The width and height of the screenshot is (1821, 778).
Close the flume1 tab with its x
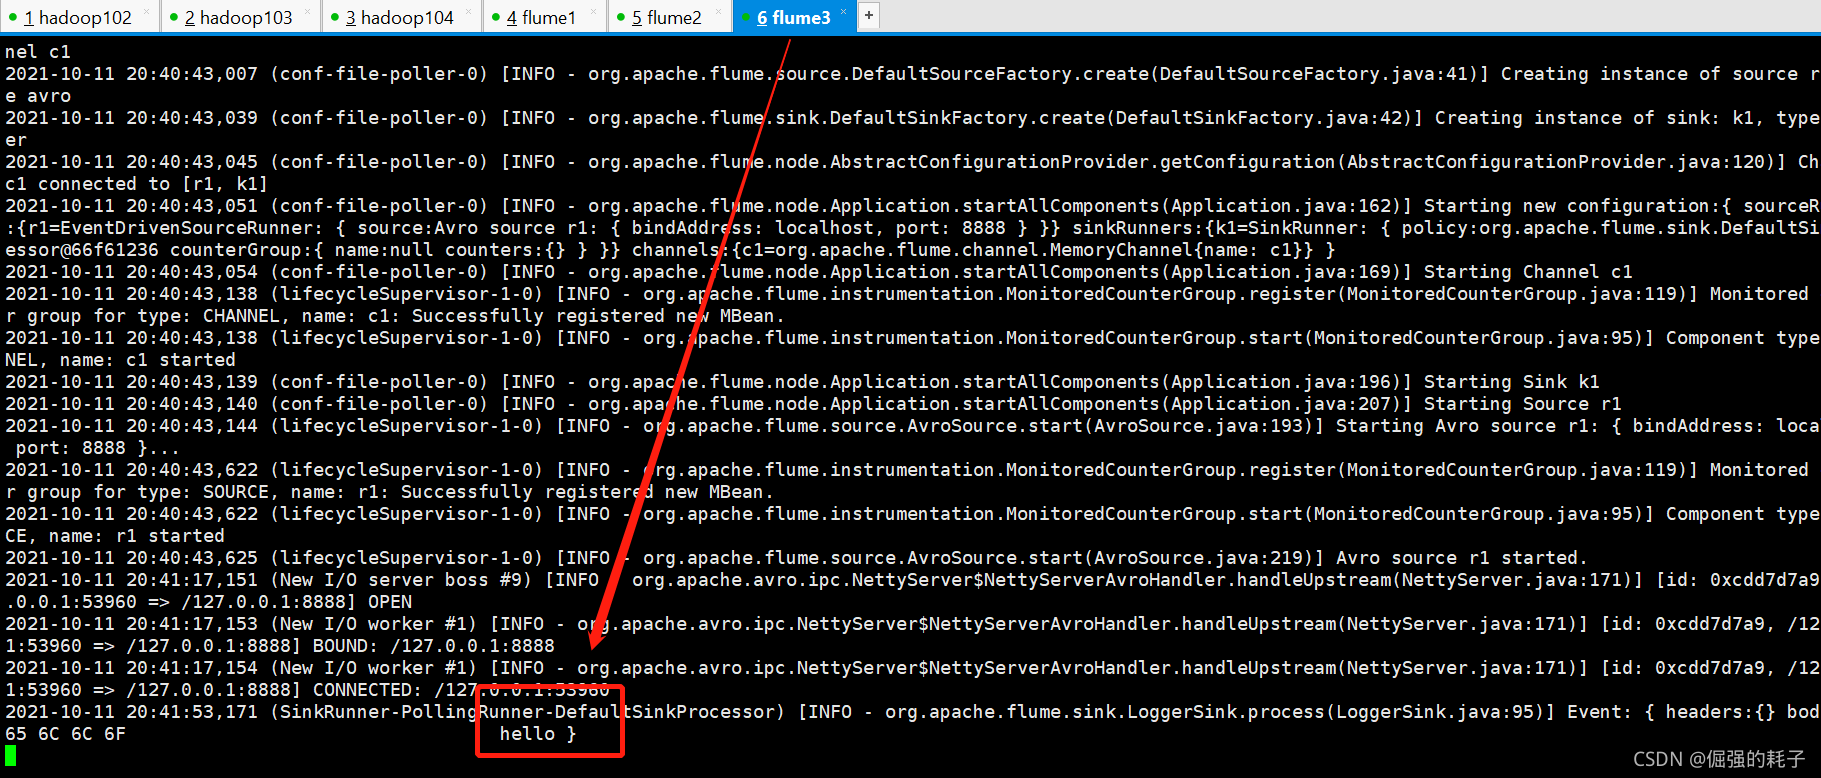pos(593,11)
